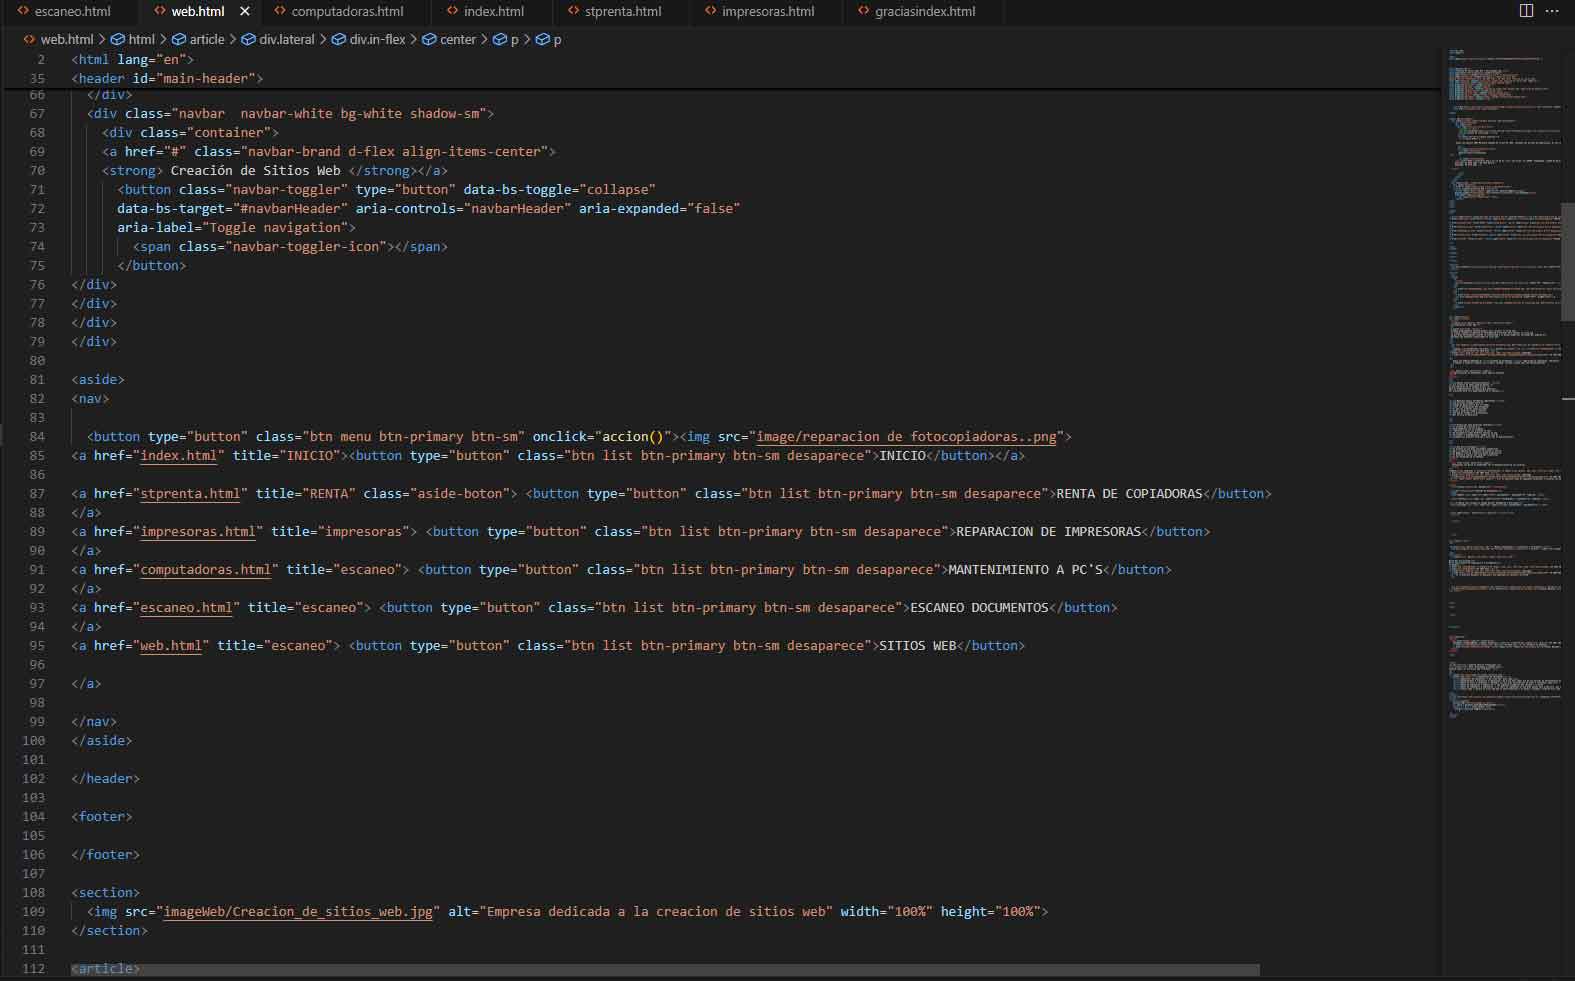Follow the stprenta.html href link in code

coord(190,494)
